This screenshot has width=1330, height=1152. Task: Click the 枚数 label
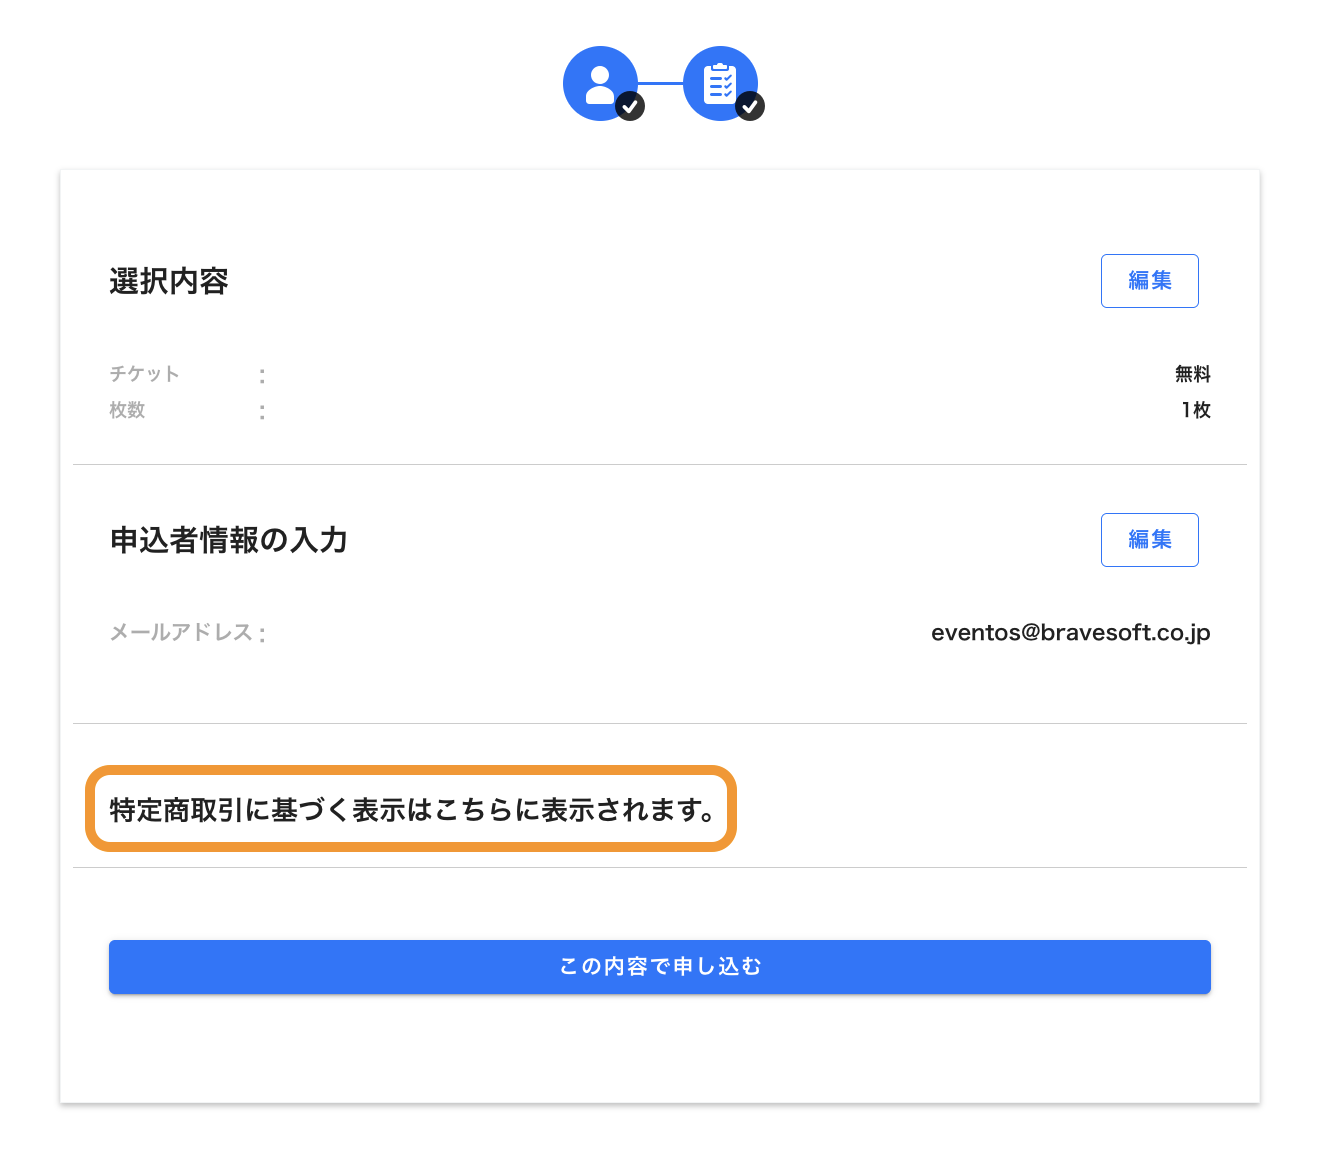click(x=127, y=410)
